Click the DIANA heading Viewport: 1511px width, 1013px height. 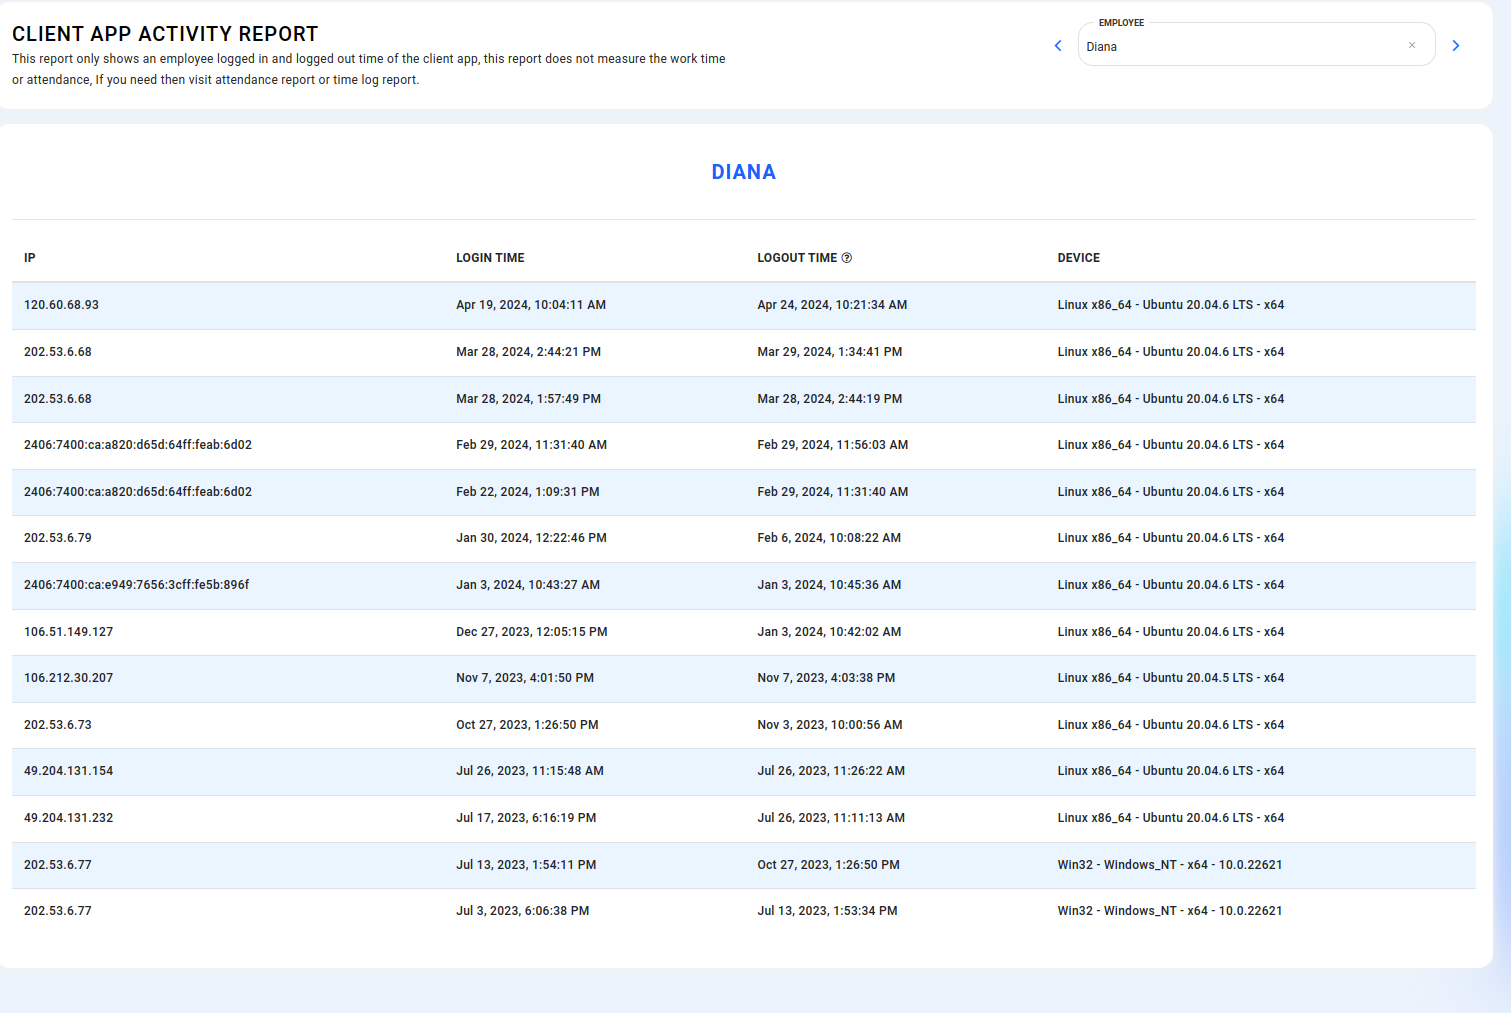[x=743, y=172]
